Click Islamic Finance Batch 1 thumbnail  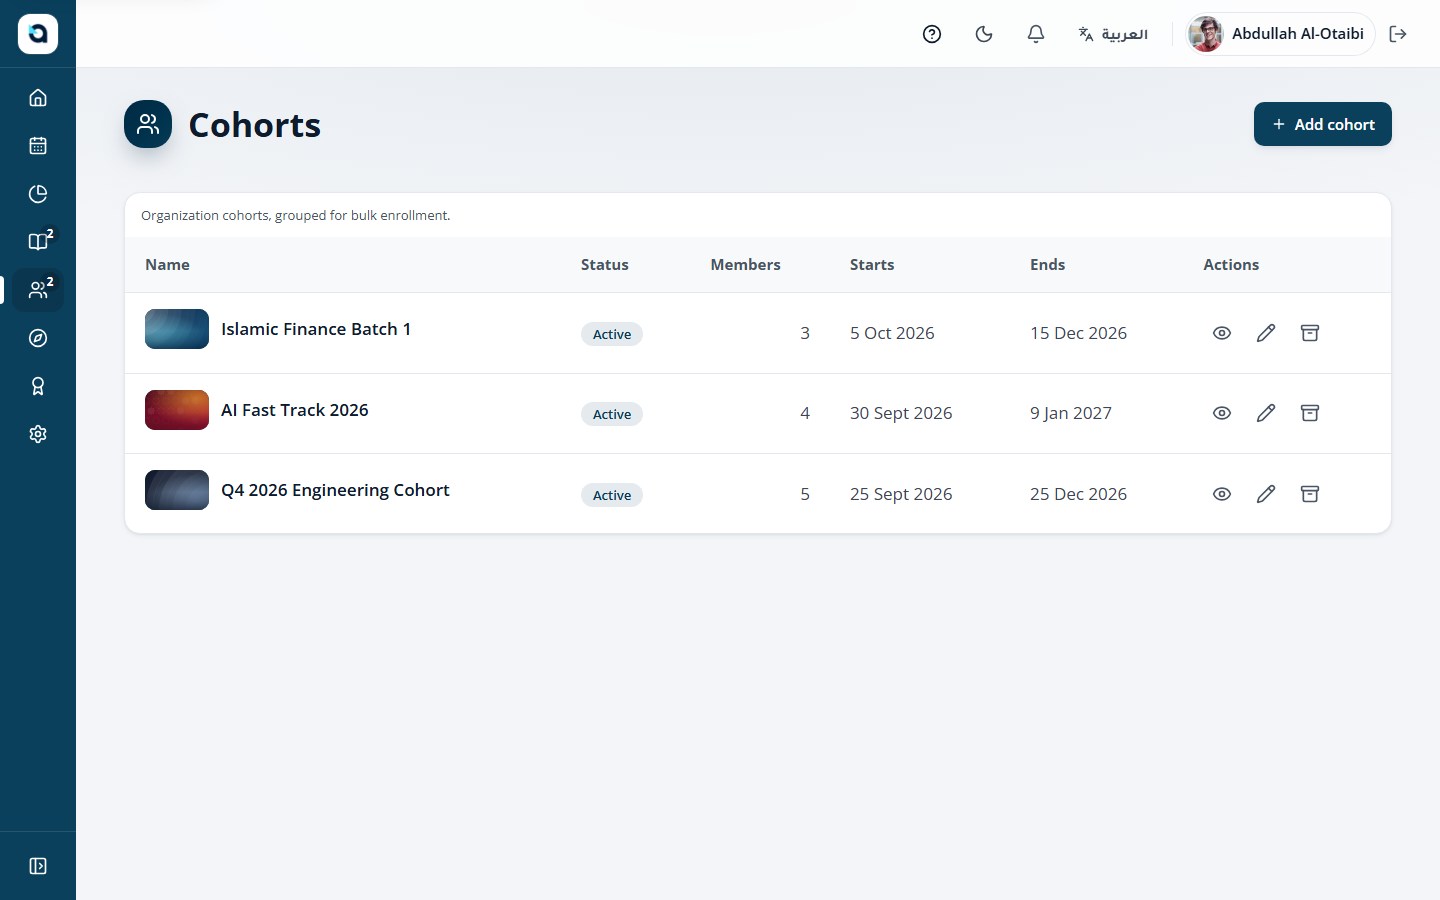click(177, 329)
